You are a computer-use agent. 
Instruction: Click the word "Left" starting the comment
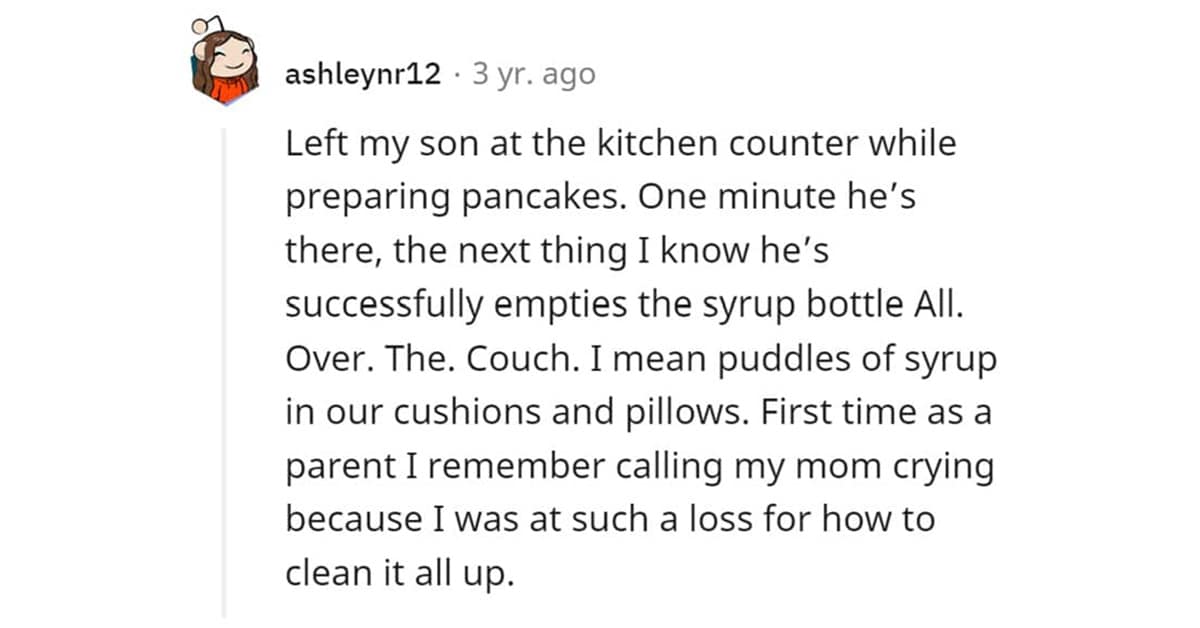click(x=310, y=144)
